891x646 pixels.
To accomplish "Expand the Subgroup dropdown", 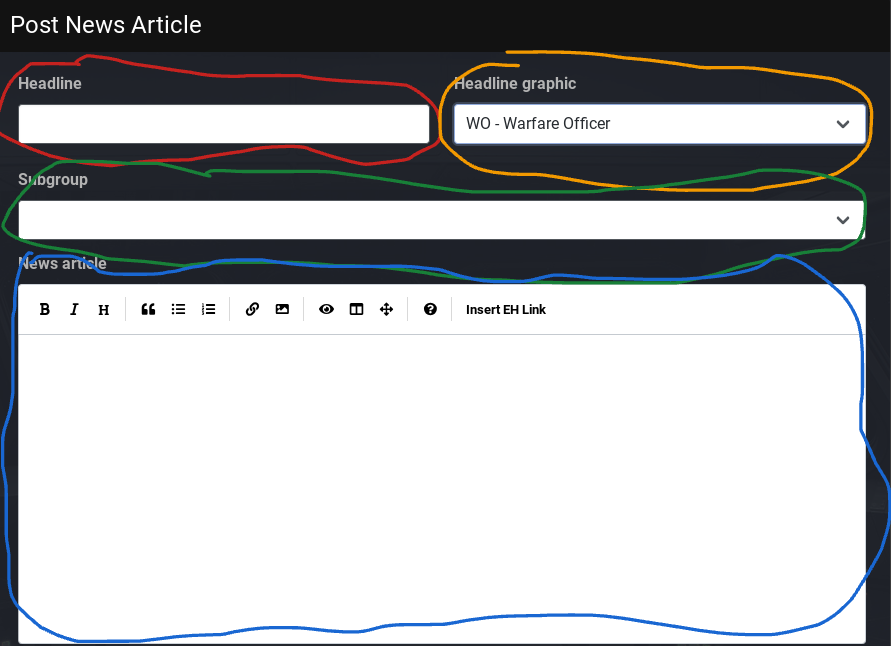I will [441, 220].
